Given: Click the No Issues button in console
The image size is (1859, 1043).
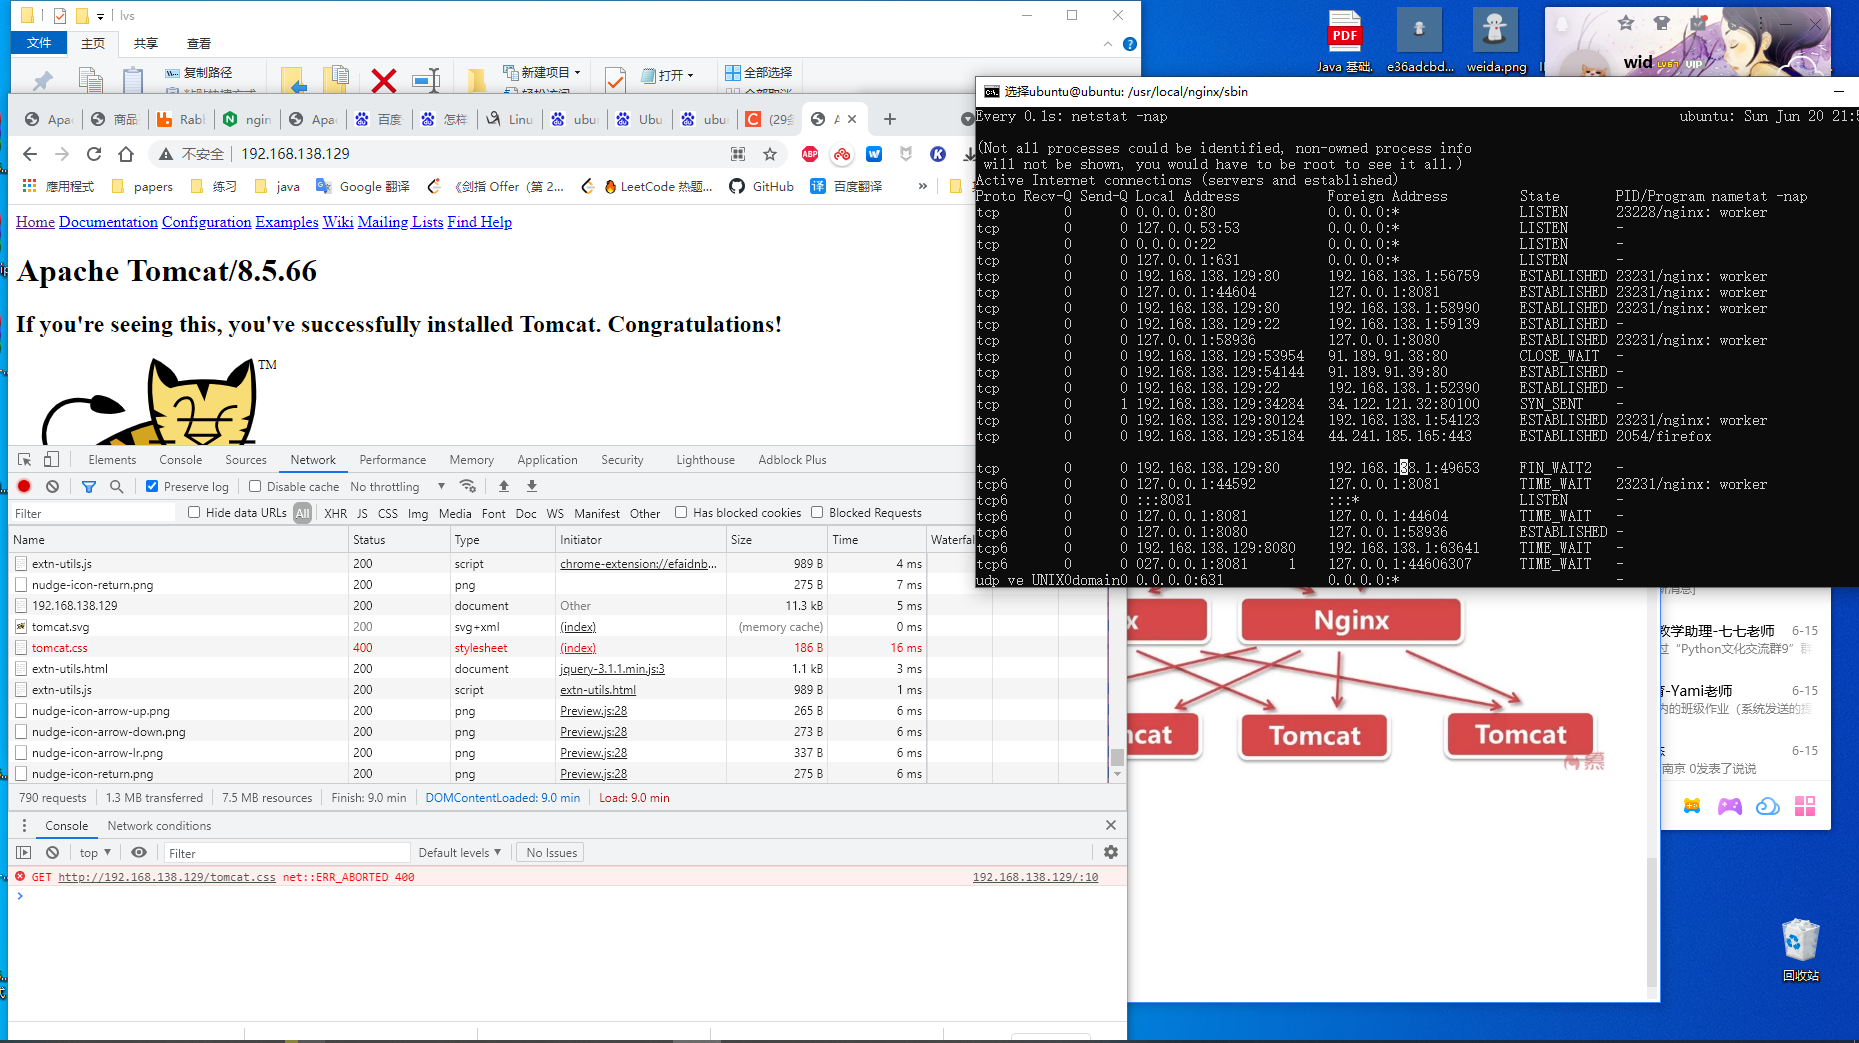Looking at the screenshot, I should 552,853.
